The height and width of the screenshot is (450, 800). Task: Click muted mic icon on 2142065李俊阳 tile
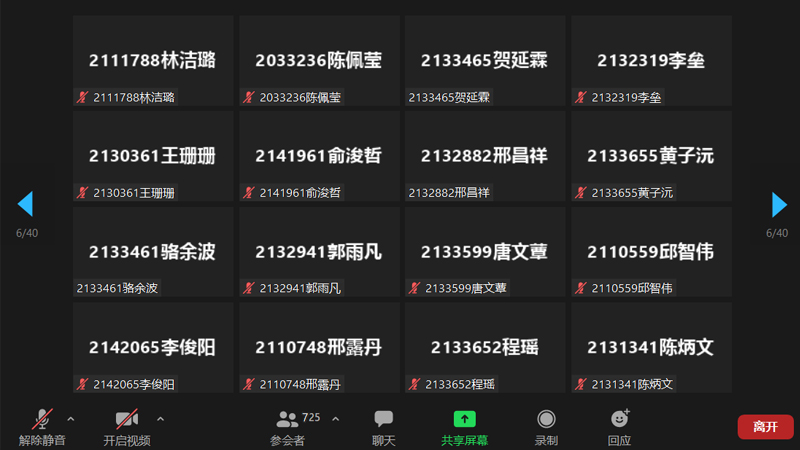click(83, 384)
